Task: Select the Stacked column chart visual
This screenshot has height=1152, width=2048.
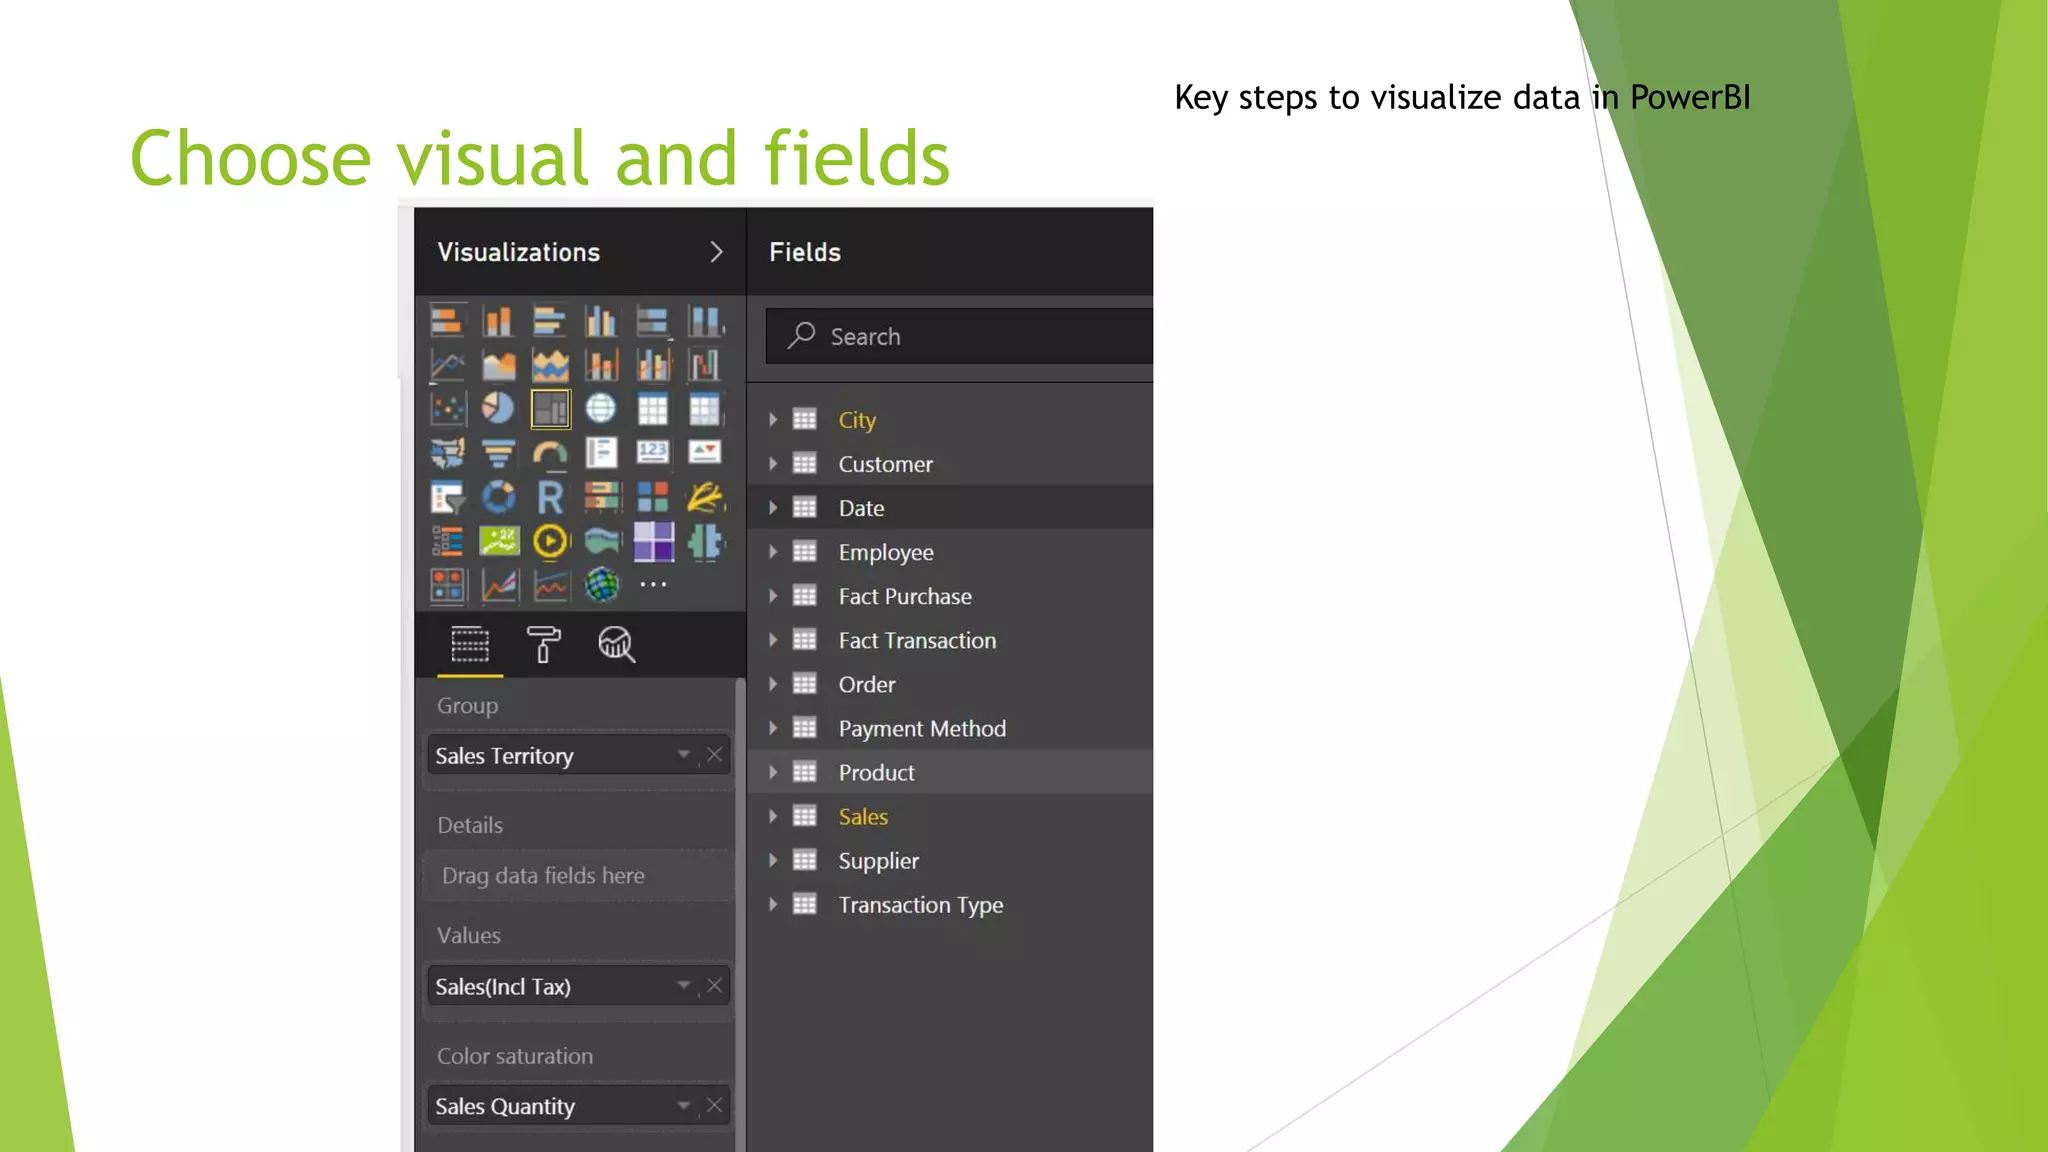Action: (x=498, y=321)
